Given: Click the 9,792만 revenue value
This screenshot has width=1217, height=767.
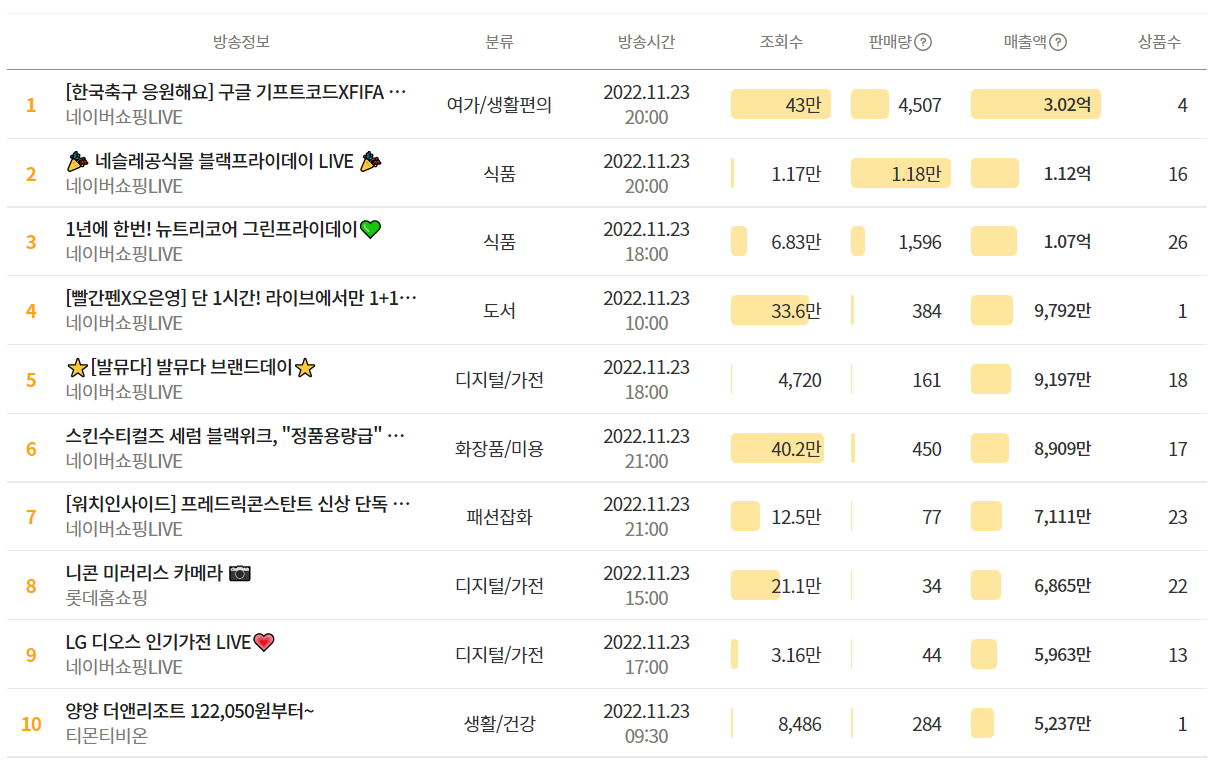Looking at the screenshot, I should 1062,311.
